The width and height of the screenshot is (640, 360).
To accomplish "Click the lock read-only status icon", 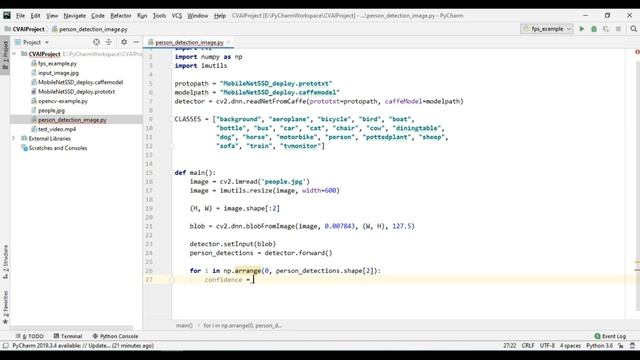I will 621,346.
